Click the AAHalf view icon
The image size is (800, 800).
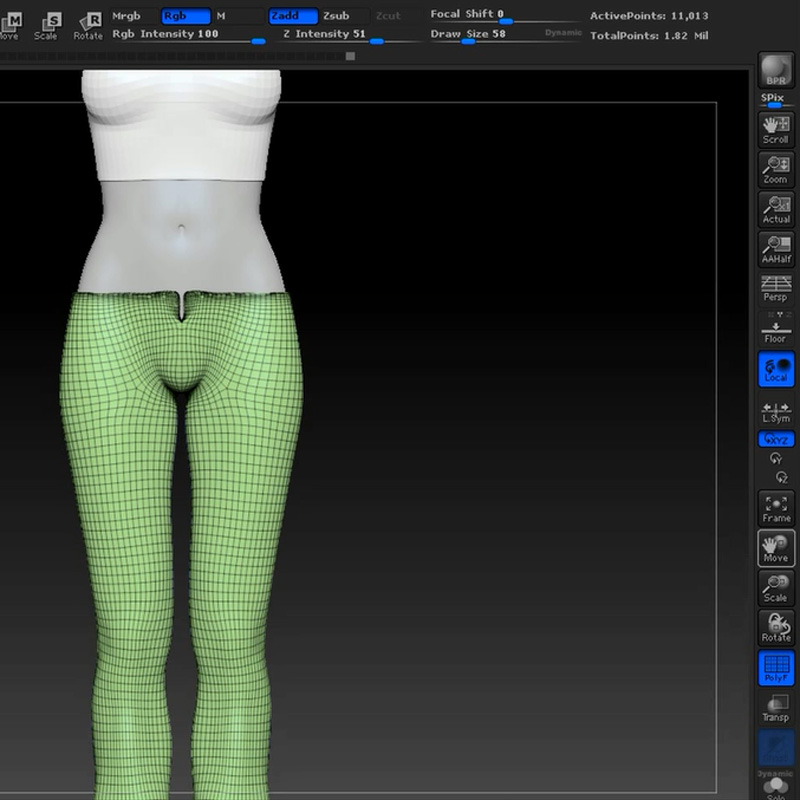tap(776, 249)
